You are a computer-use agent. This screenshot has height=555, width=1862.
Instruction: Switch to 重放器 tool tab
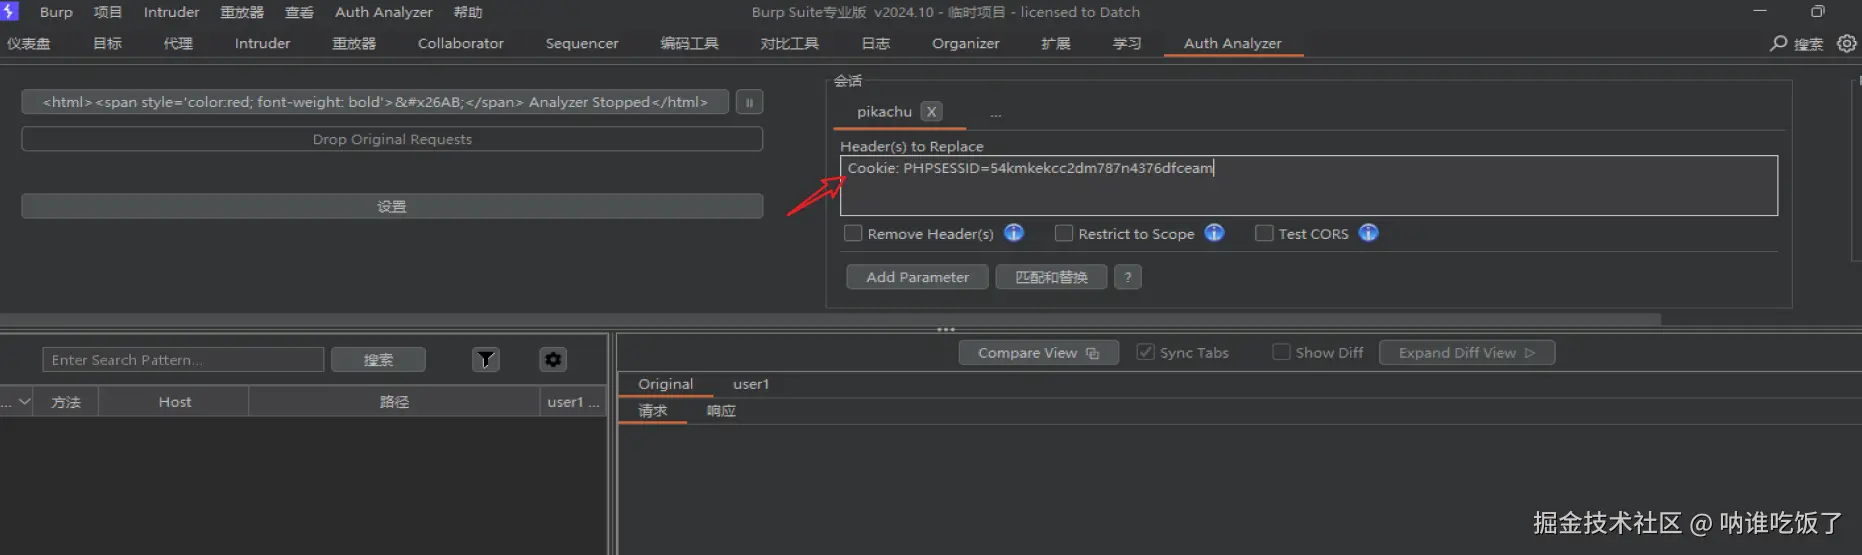pos(354,43)
